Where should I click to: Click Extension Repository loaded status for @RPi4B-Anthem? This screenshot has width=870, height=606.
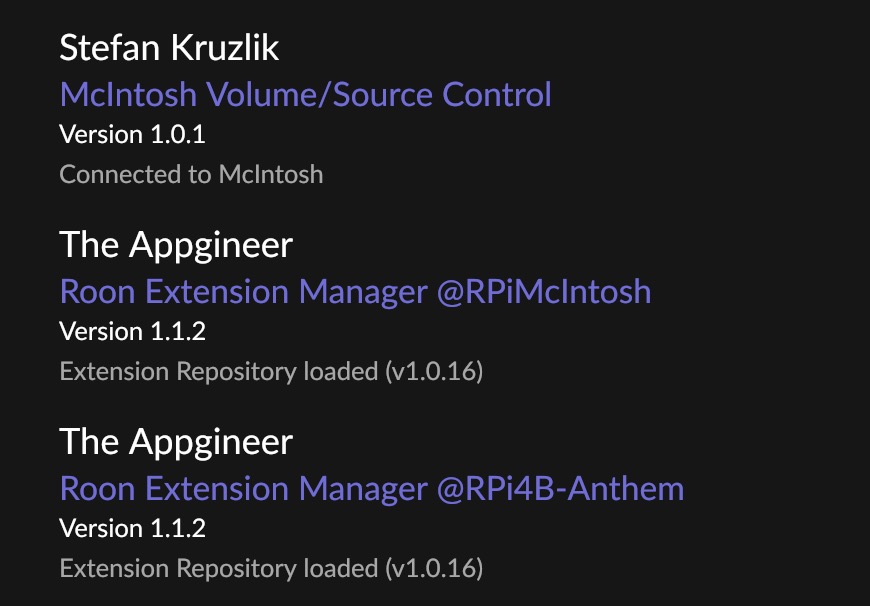pyautogui.click(x=271, y=568)
